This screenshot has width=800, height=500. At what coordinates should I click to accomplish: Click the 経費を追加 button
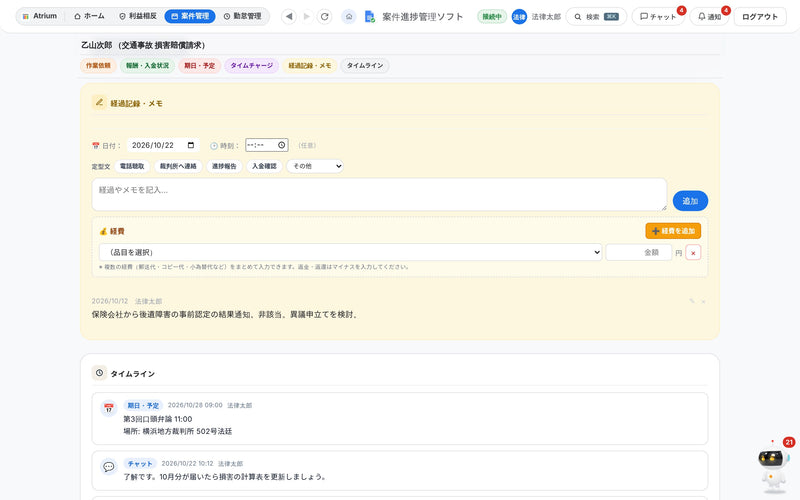[x=673, y=231]
